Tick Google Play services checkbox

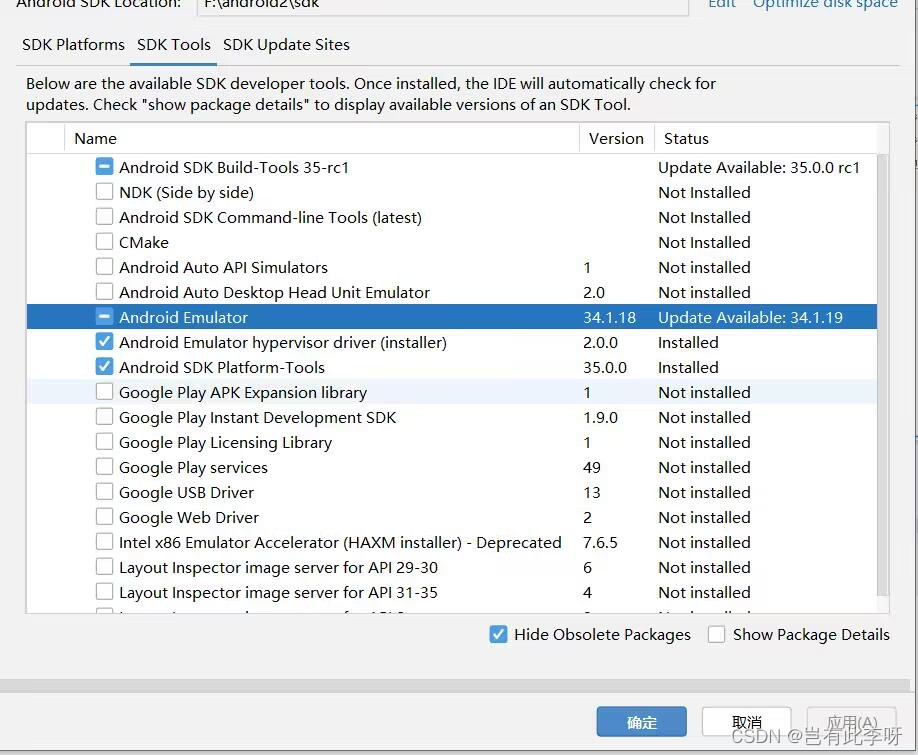coord(104,466)
